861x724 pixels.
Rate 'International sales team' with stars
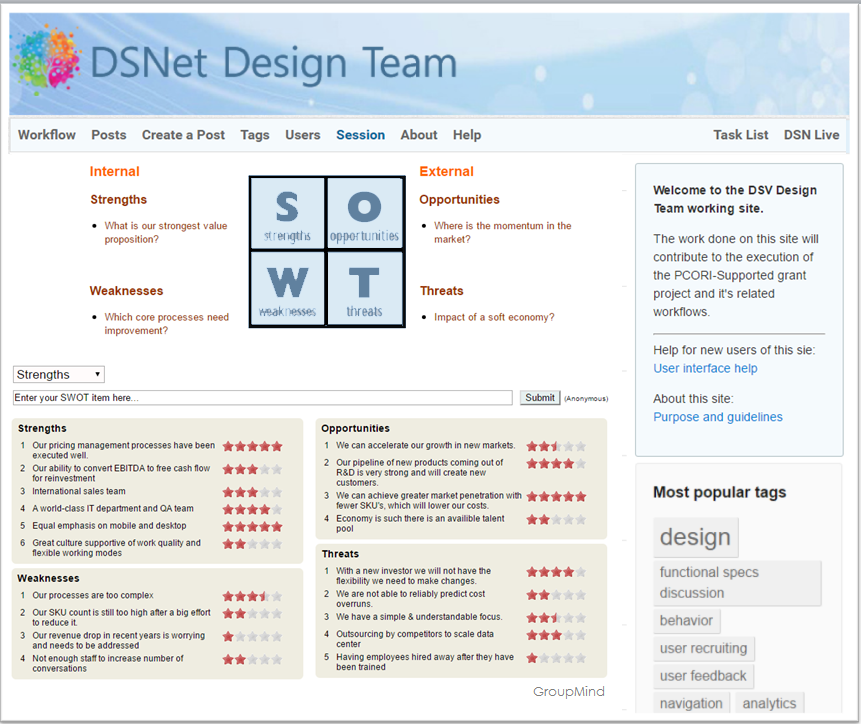coord(252,492)
